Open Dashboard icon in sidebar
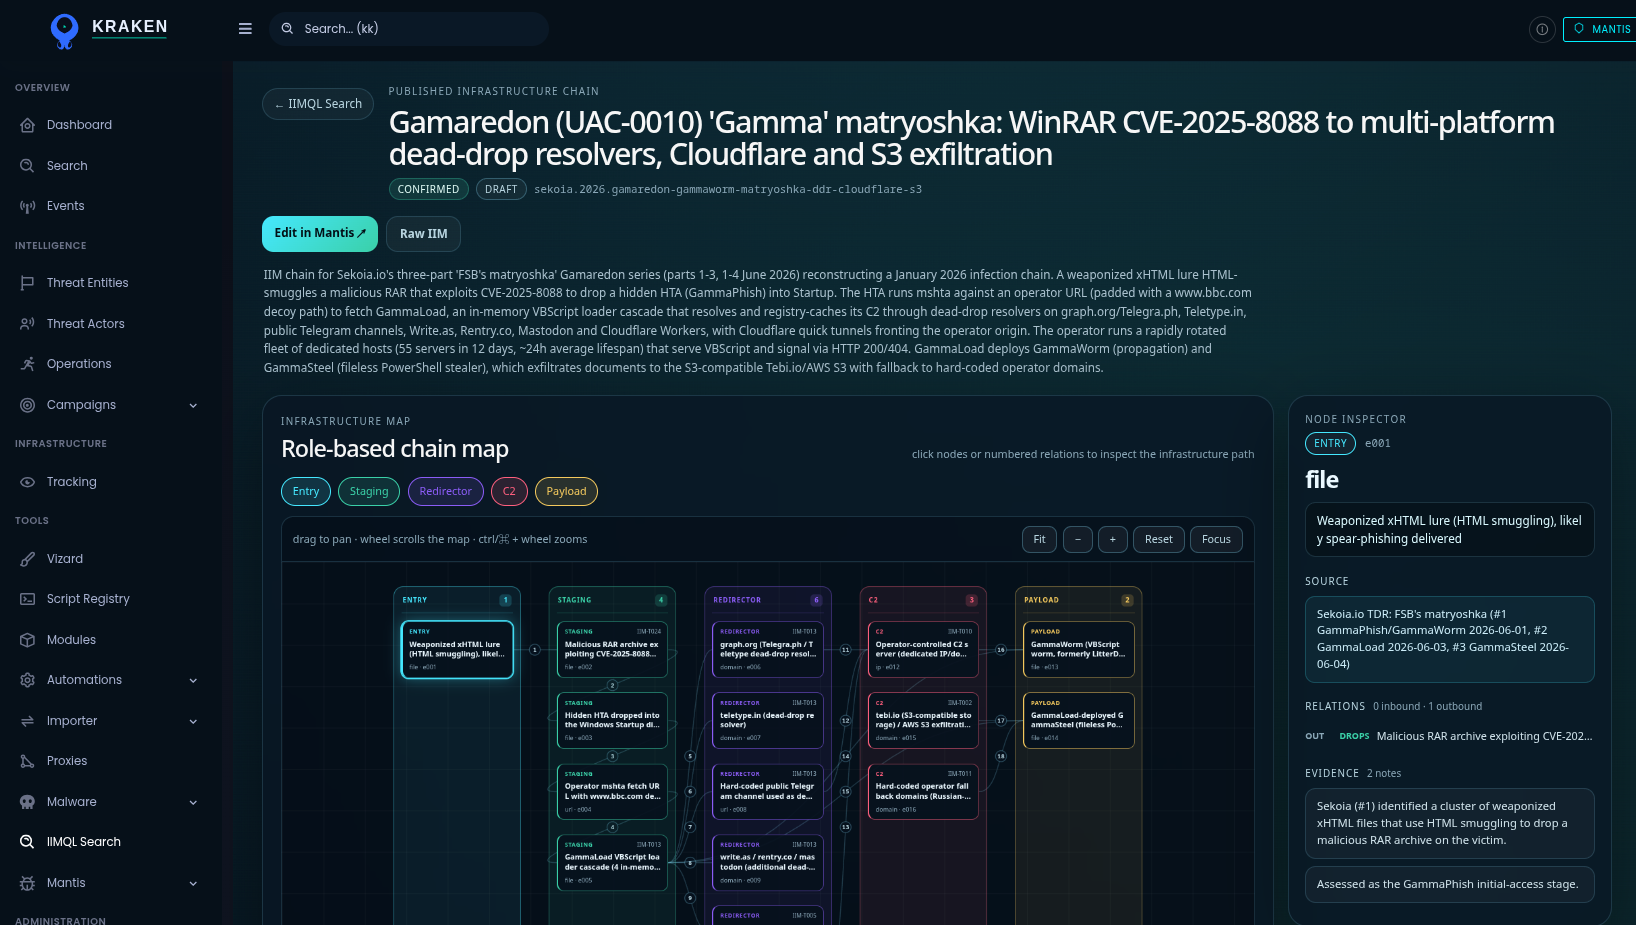This screenshot has height=925, width=1636. [28, 125]
